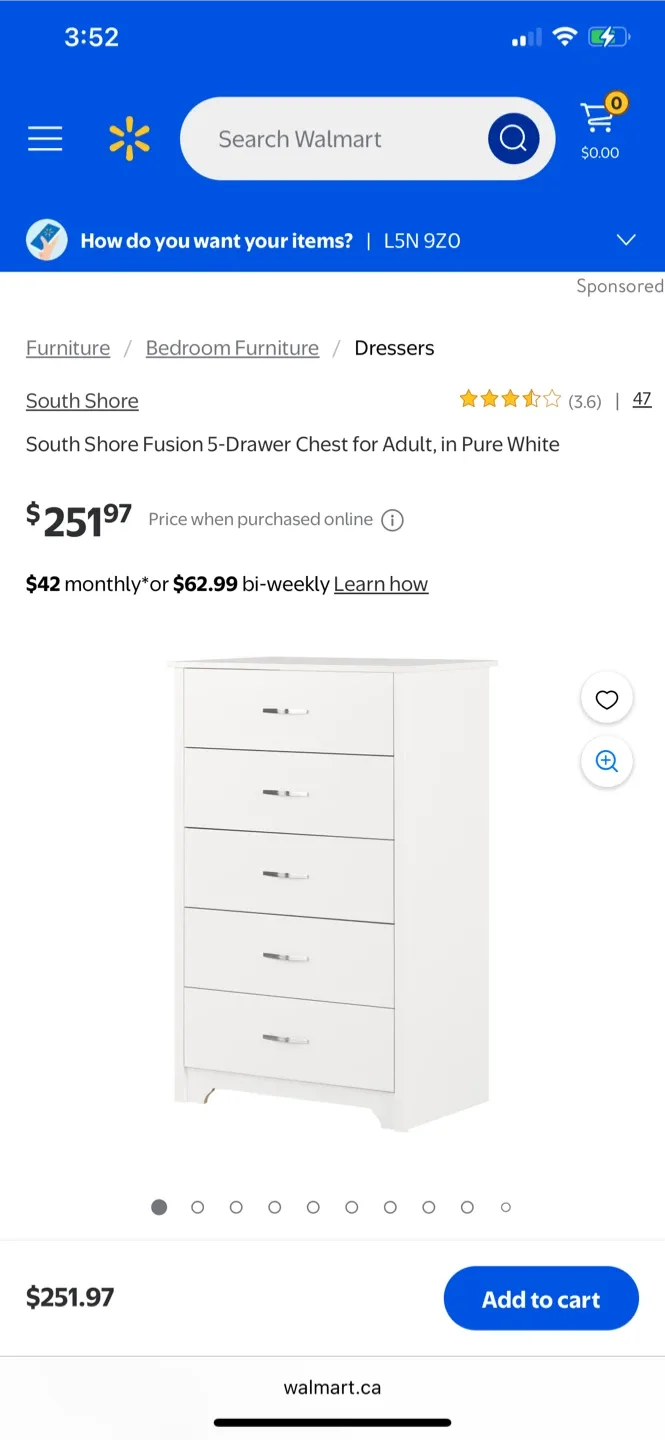Tap the Walmart spark logo
This screenshot has height=1440, width=665.
pyautogui.click(x=128, y=138)
